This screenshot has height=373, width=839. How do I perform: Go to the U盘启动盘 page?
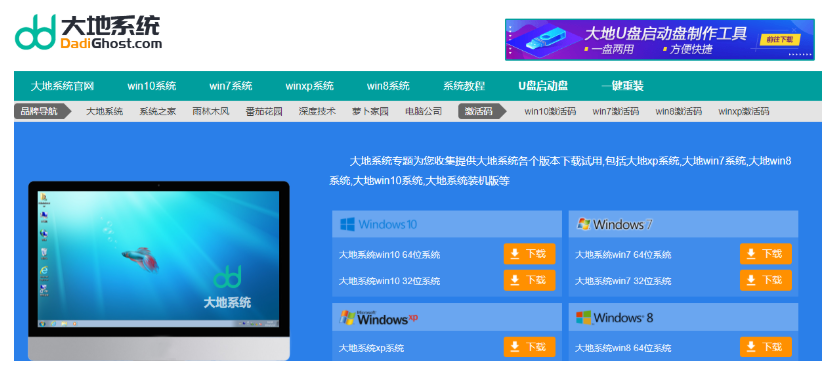[x=543, y=86]
